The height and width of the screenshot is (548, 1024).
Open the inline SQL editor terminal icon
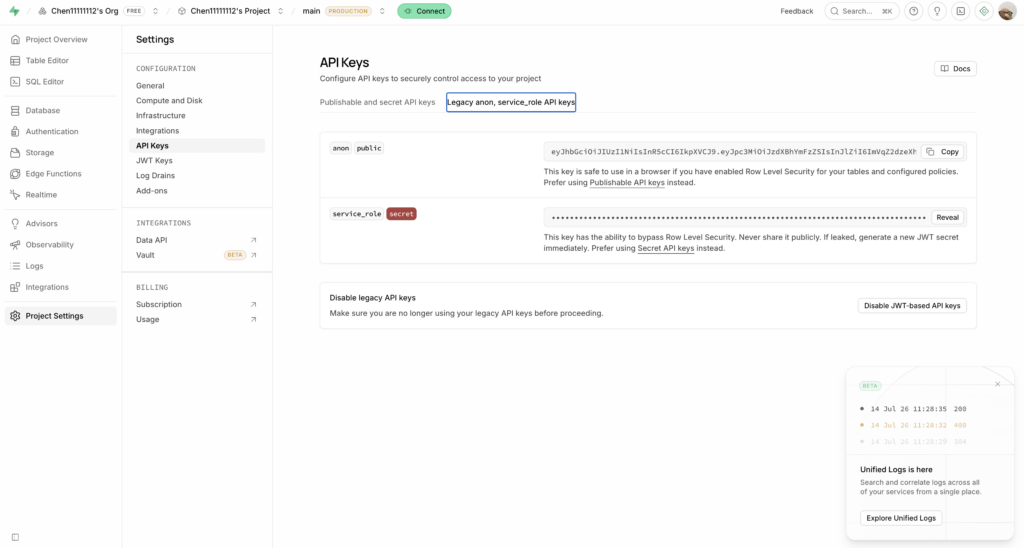[961, 11]
